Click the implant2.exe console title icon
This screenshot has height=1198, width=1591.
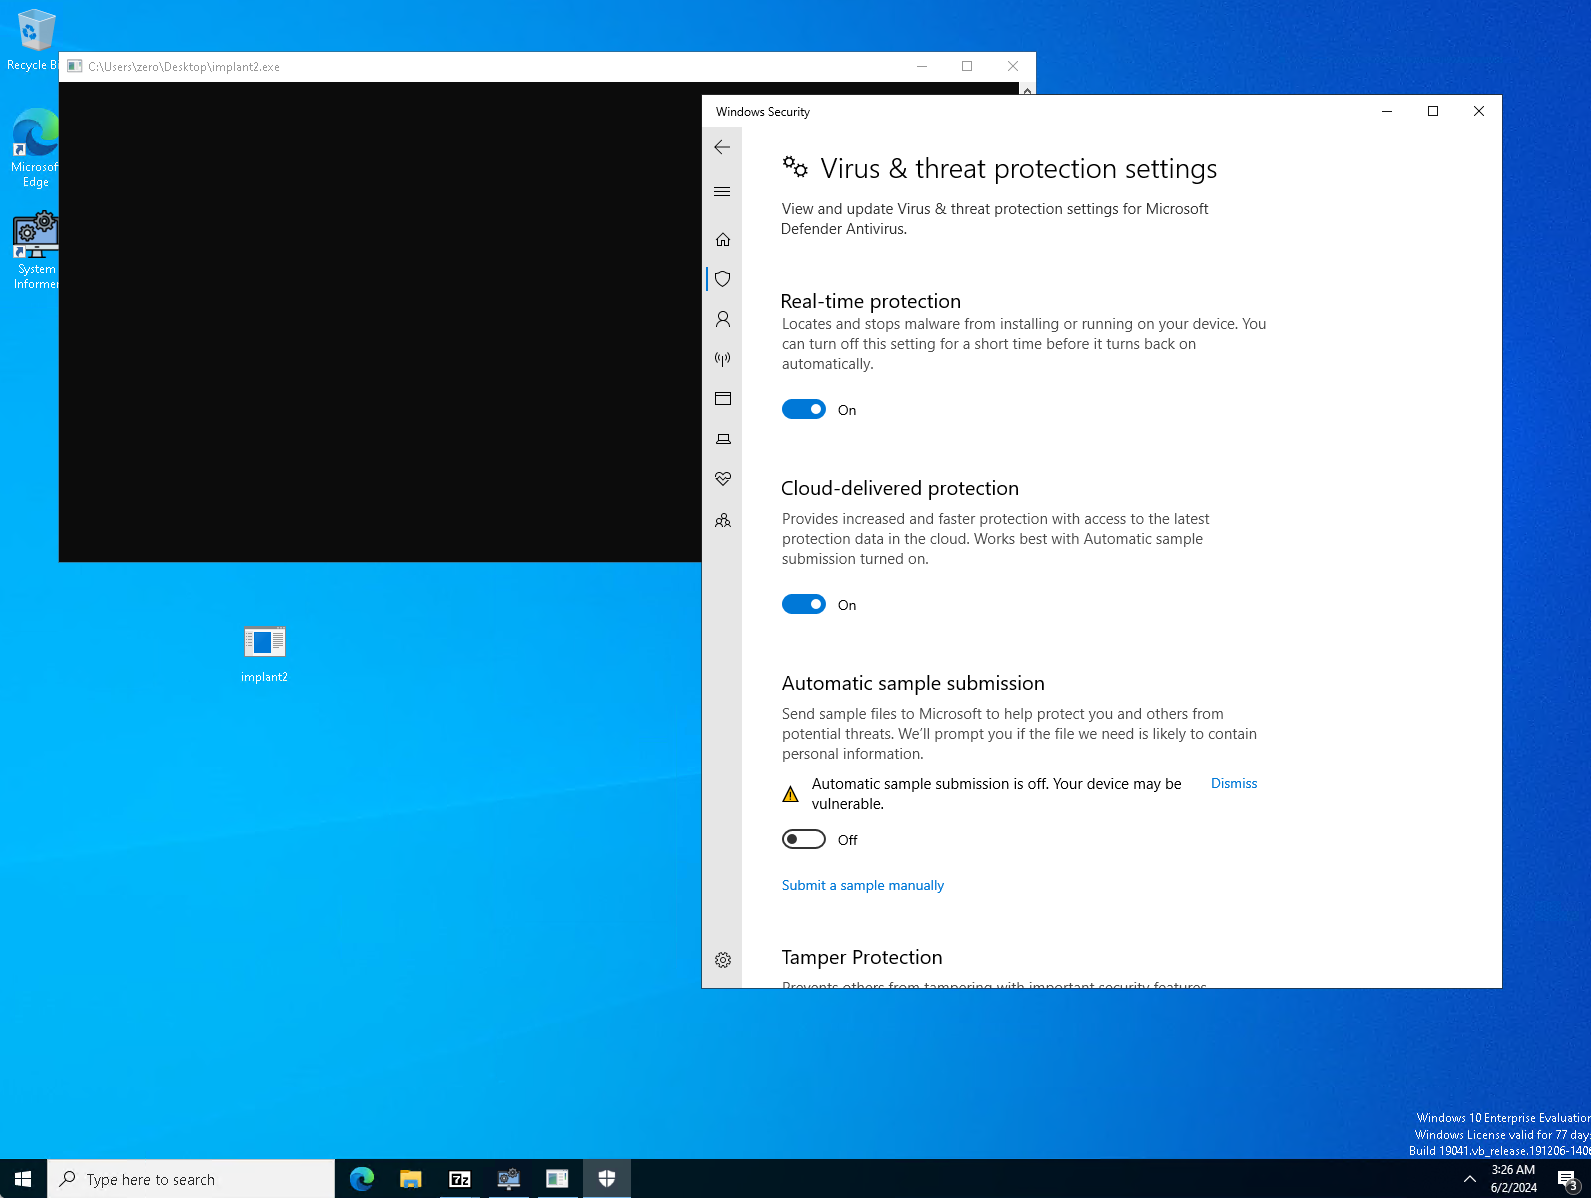[75, 66]
